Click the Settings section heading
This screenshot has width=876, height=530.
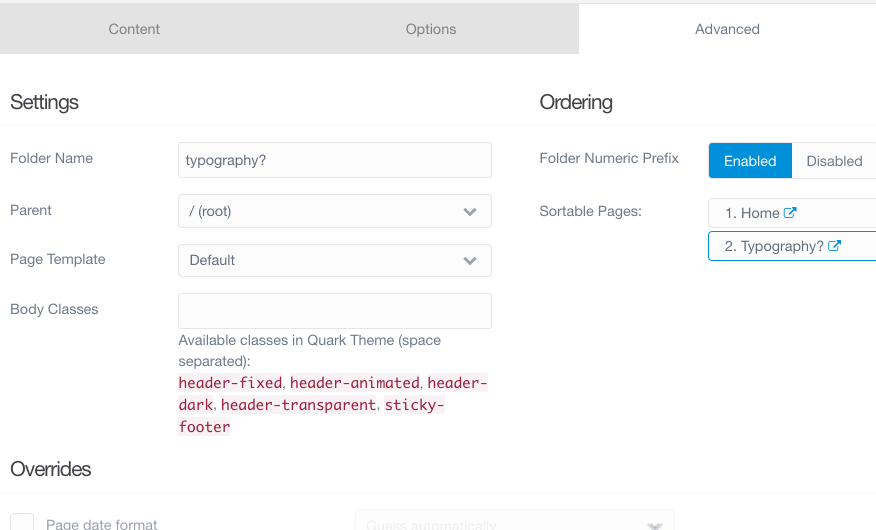click(44, 102)
